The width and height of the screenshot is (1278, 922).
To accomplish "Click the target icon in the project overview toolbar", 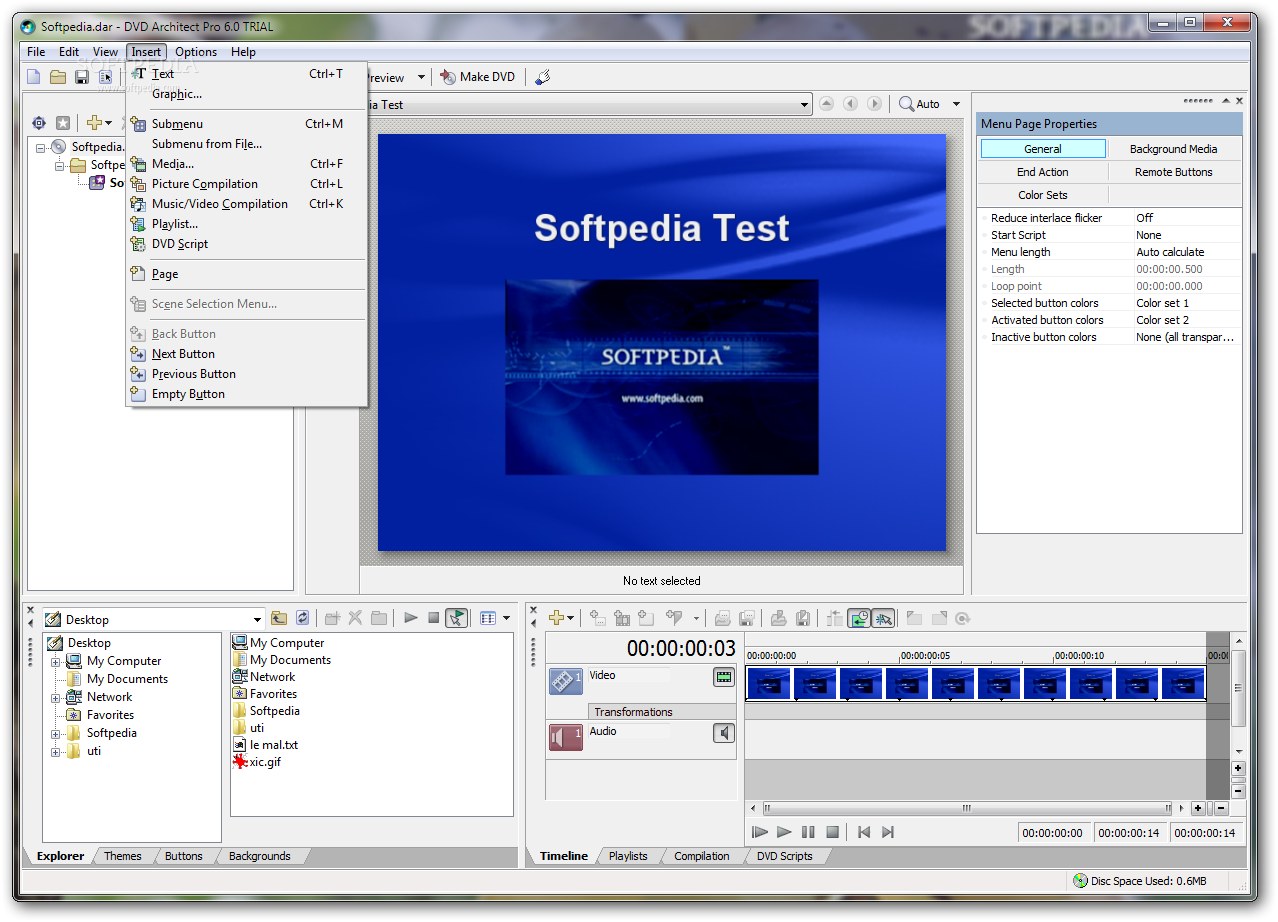I will coord(39,122).
